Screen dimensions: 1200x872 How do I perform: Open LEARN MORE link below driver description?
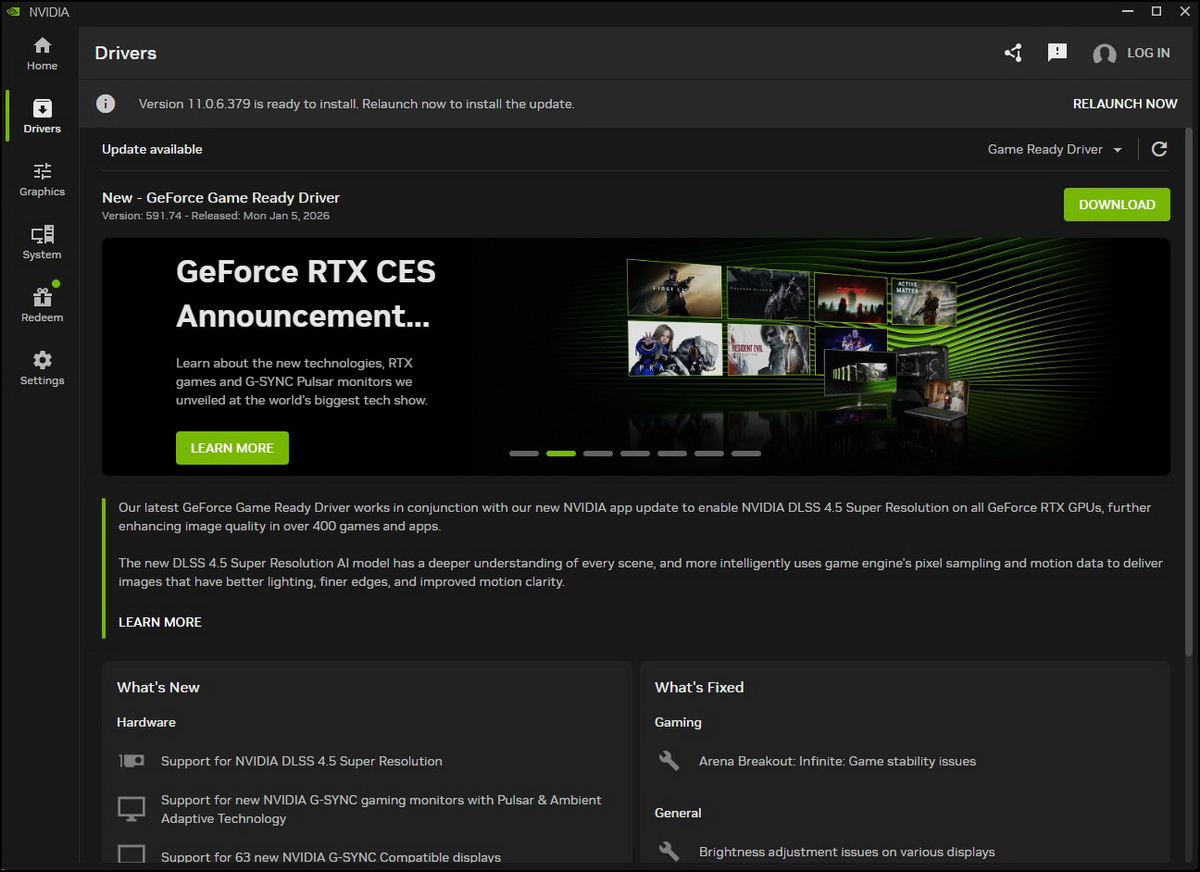(x=160, y=622)
